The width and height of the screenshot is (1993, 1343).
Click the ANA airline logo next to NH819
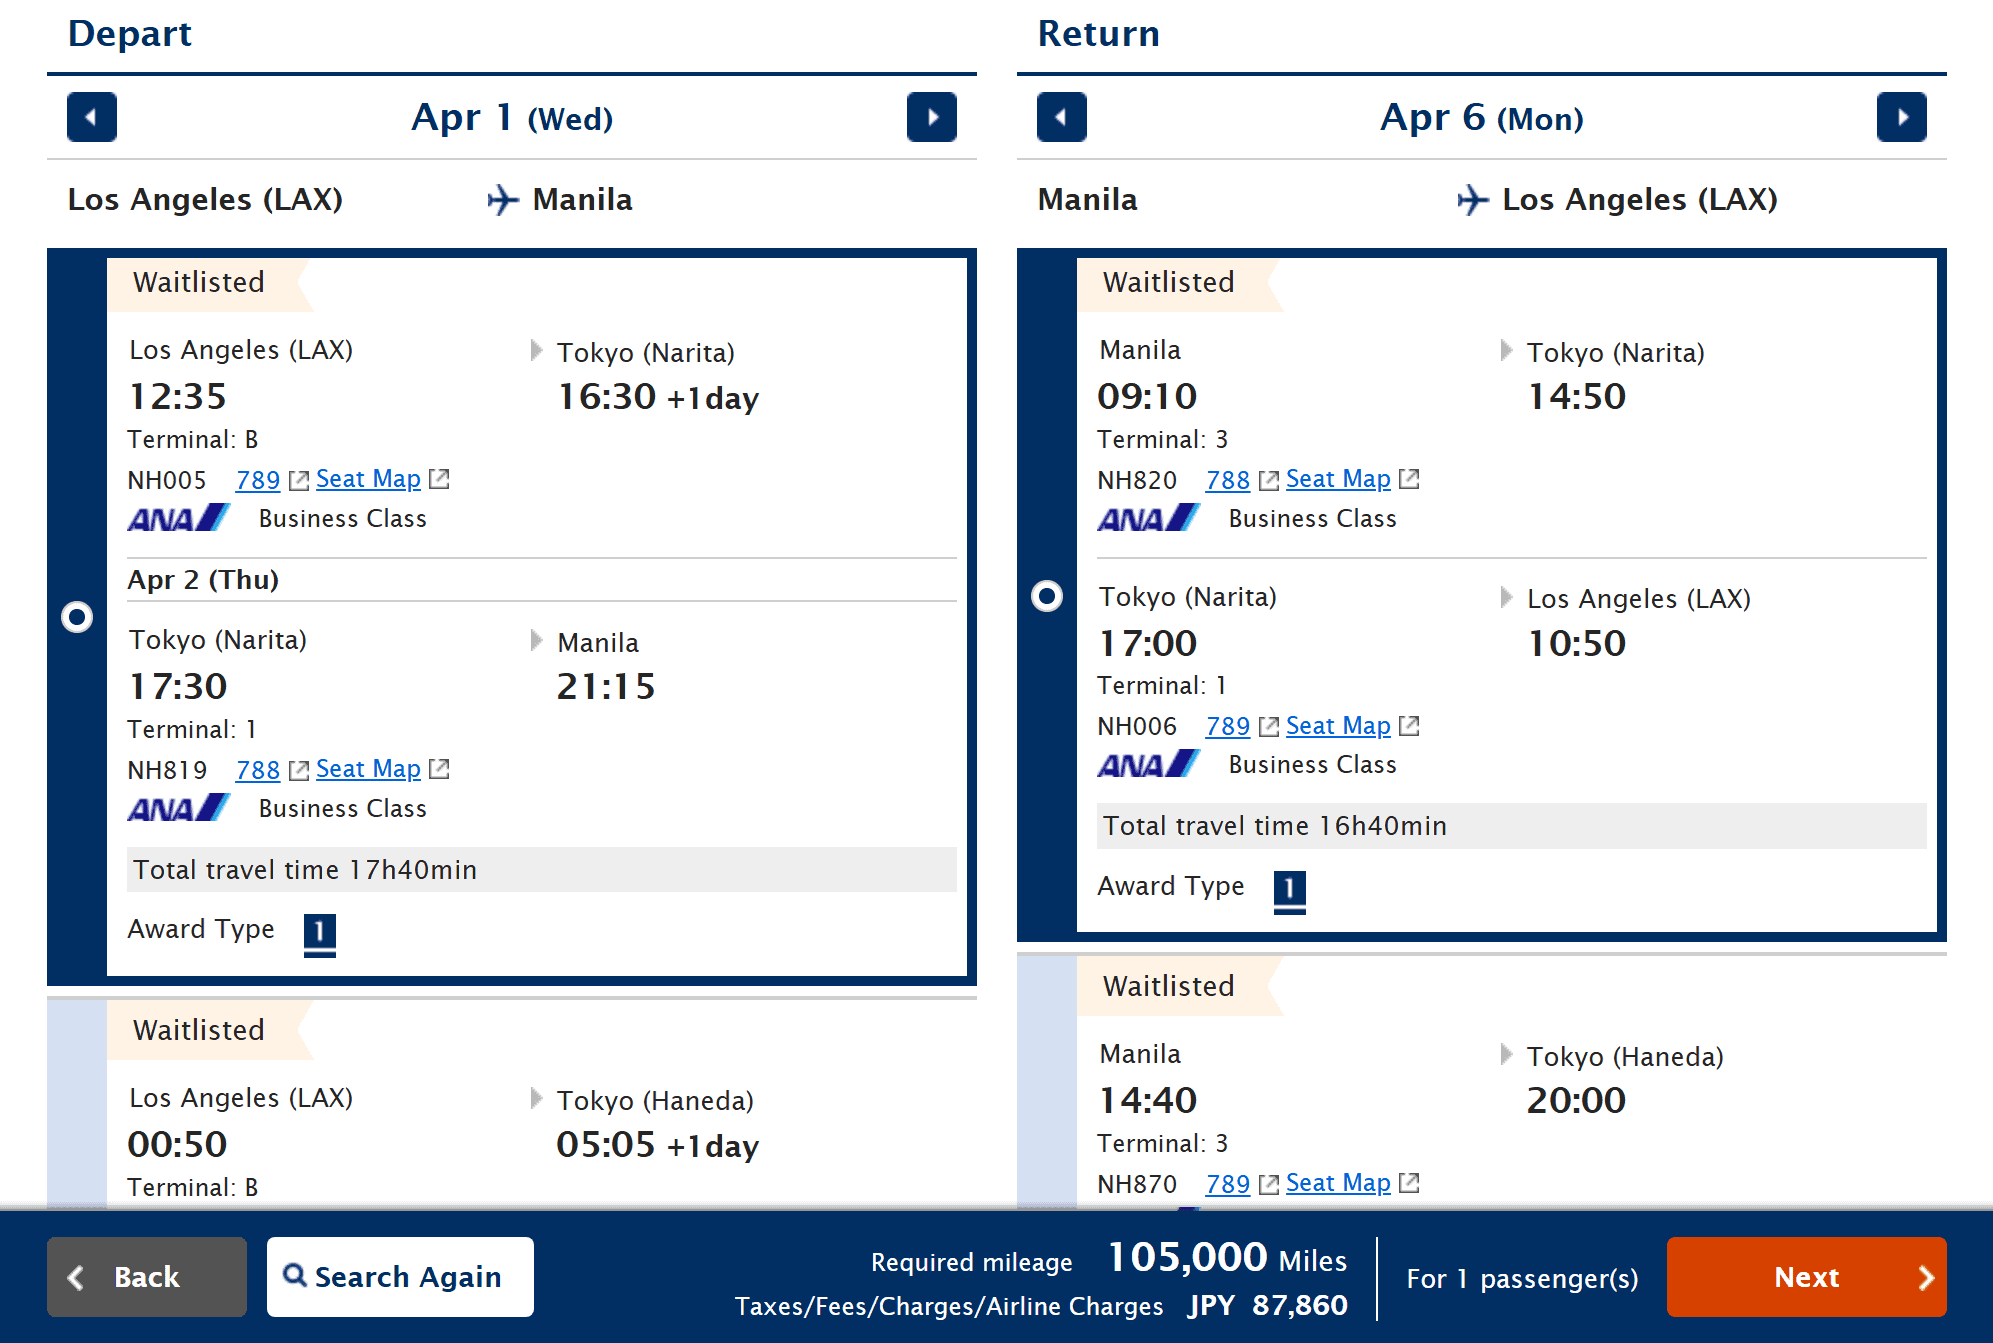(x=179, y=807)
